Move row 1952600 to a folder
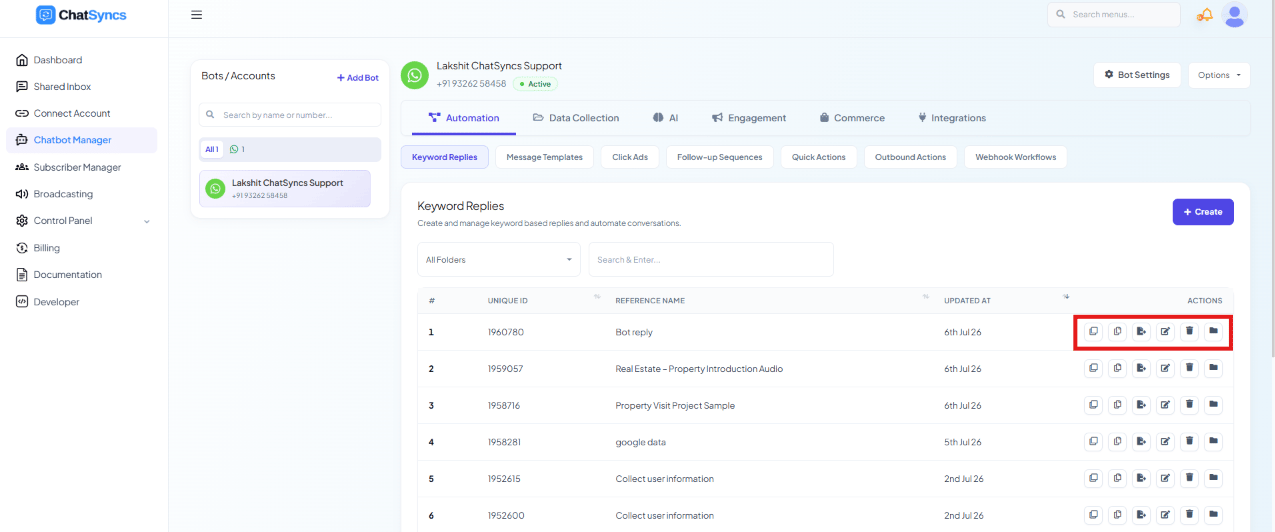 point(1213,515)
